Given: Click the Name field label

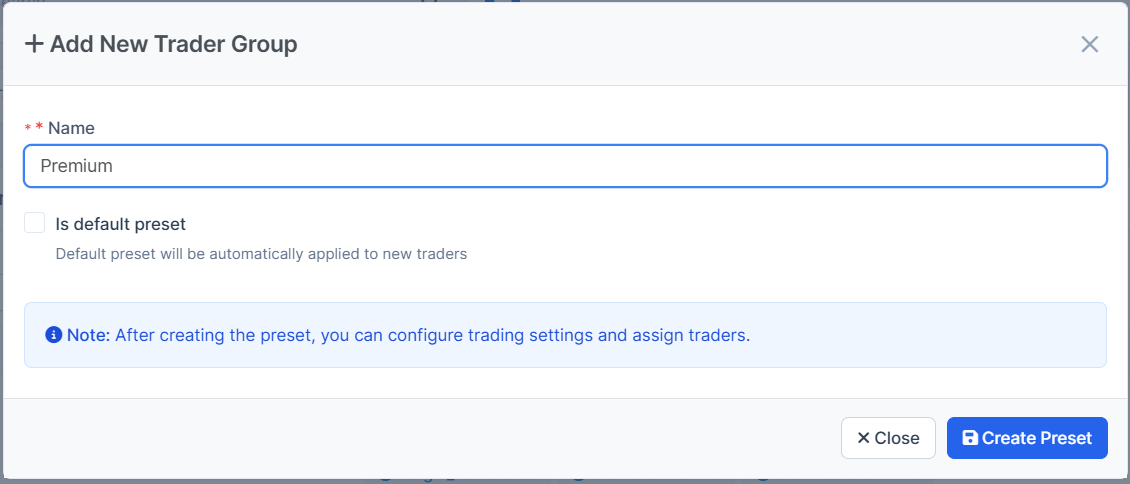Looking at the screenshot, I should 72,128.
